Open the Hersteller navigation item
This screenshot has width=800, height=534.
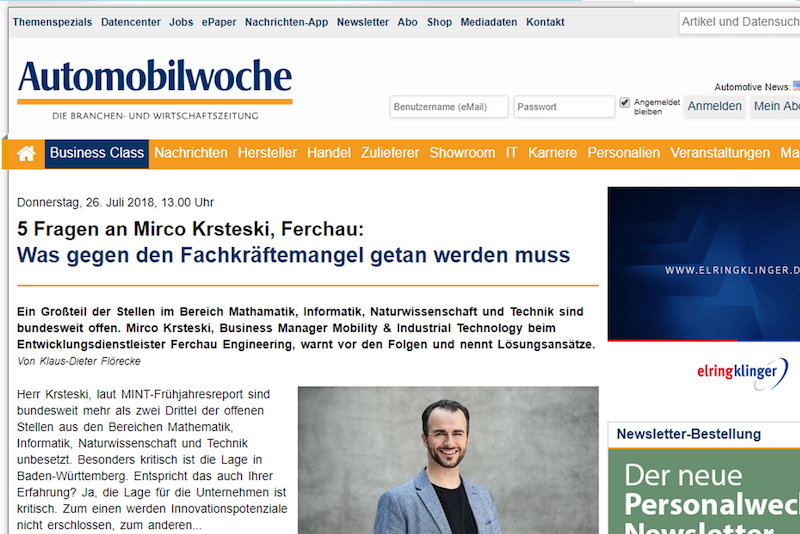[x=267, y=153]
